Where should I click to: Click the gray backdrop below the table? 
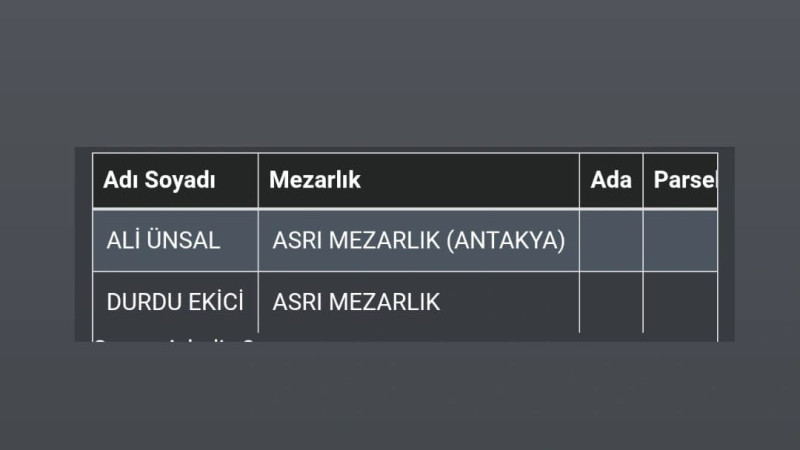click(400, 395)
